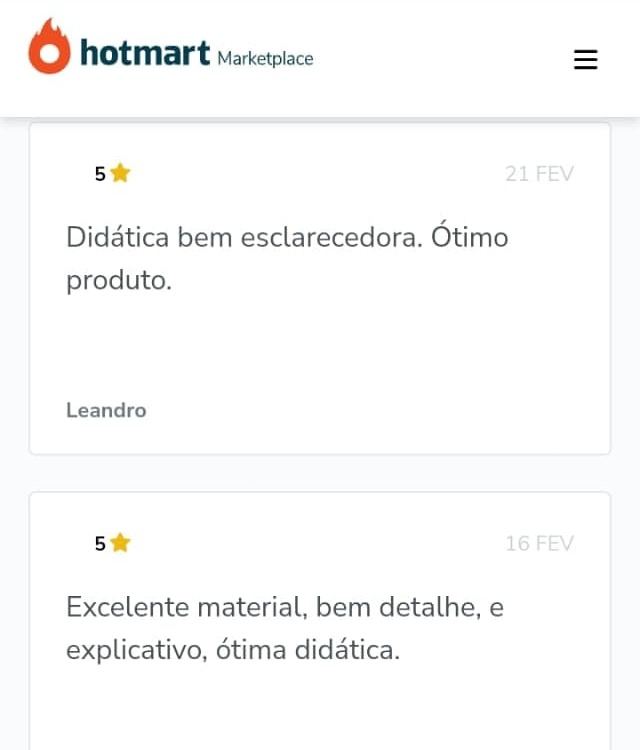Image resolution: width=640 pixels, height=750 pixels.
Task: Click the 21 FEV date label
Action: 539,174
